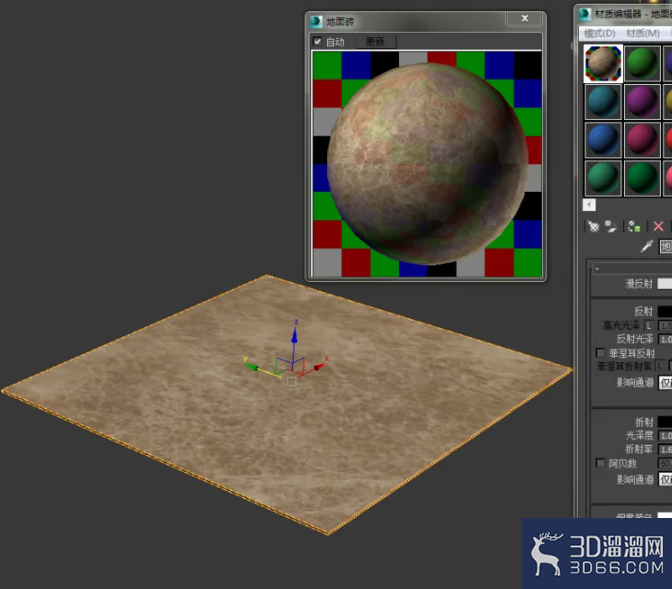
Task: Click the green Y axis gizmo arrow
Action: pyautogui.click(x=251, y=367)
